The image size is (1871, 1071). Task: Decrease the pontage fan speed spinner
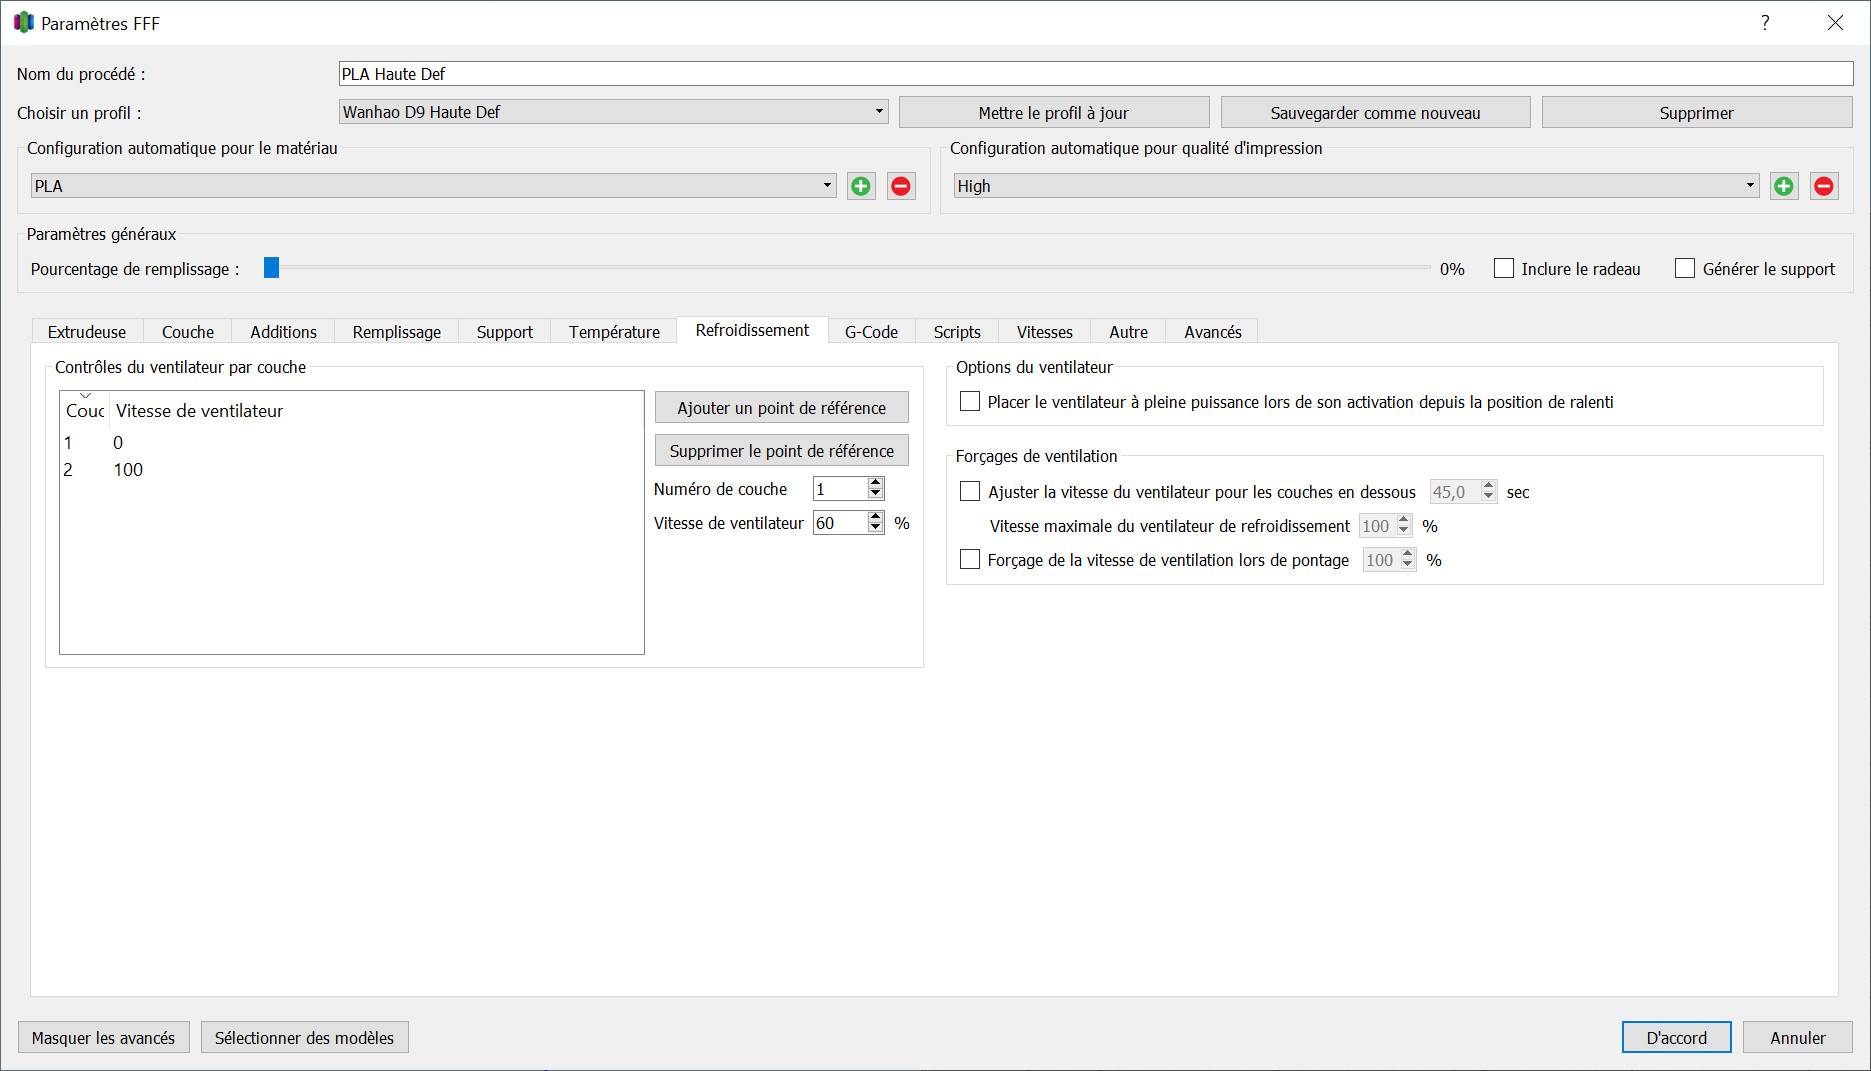tap(1408, 565)
